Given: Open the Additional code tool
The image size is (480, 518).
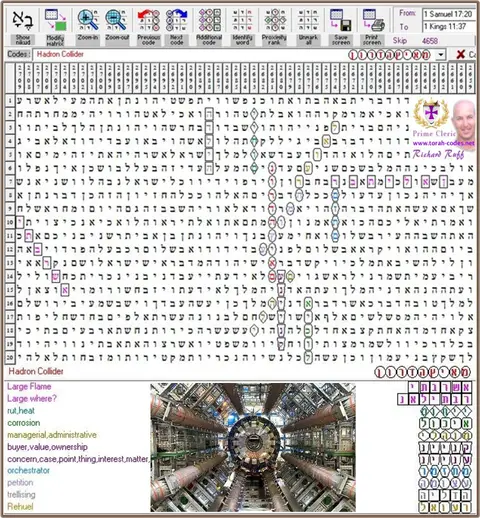Looking at the screenshot, I should click(x=209, y=20).
